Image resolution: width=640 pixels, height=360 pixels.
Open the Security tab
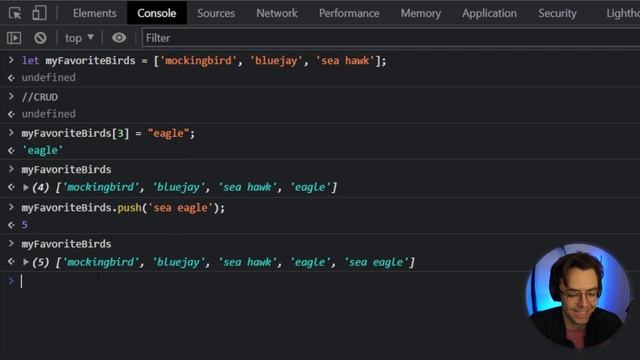coord(557,13)
